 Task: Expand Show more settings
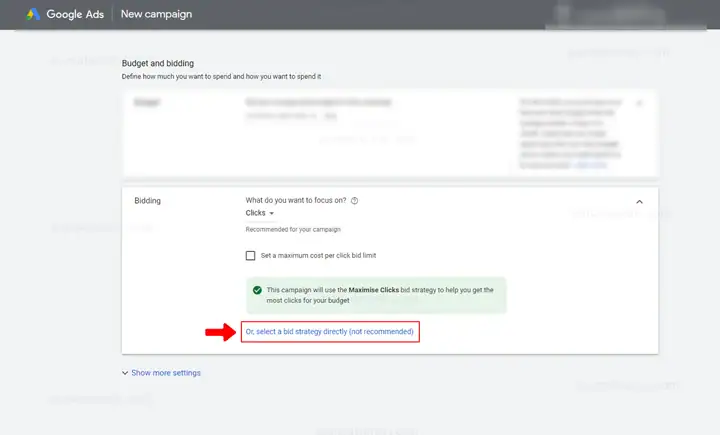[x=166, y=373]
